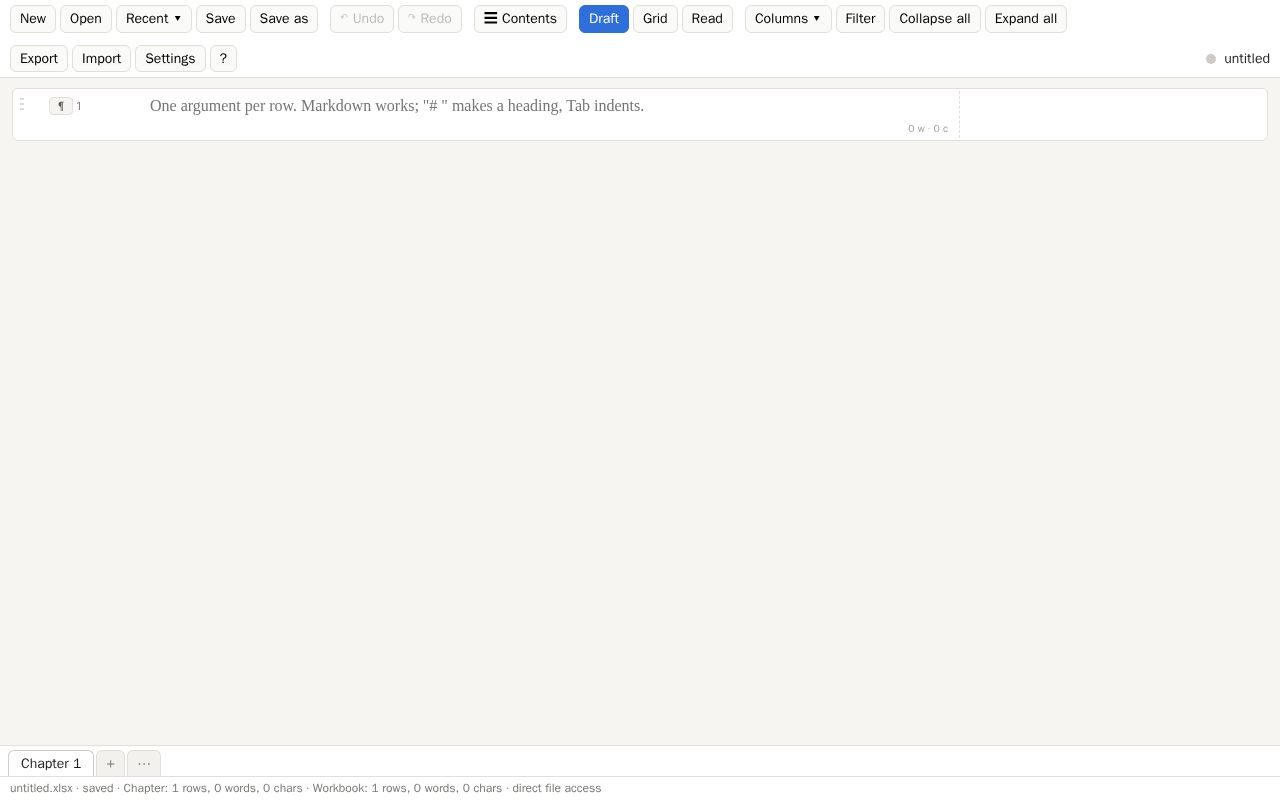Expand all rows
This screenshot has width=1280, height=800.
[x=1026, y=19]
